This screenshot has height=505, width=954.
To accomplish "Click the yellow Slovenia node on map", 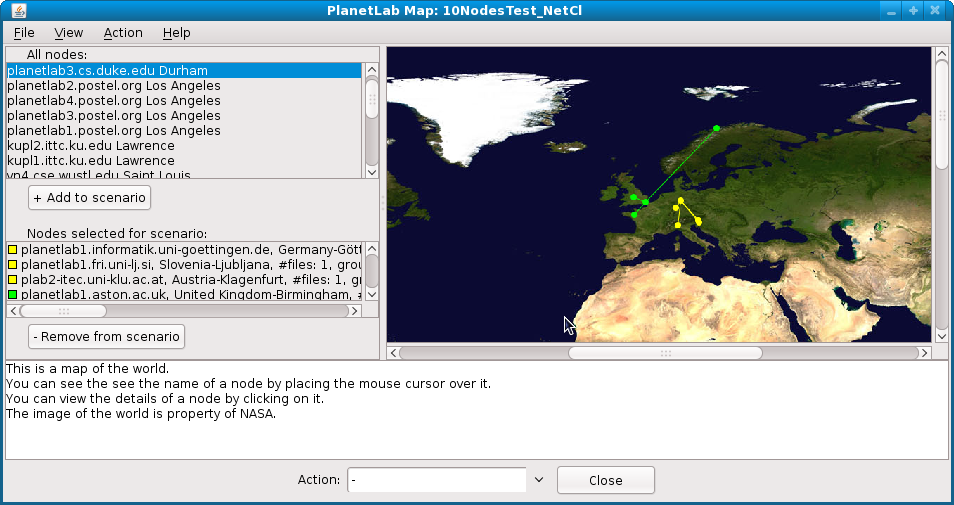I will coord(698,221).
